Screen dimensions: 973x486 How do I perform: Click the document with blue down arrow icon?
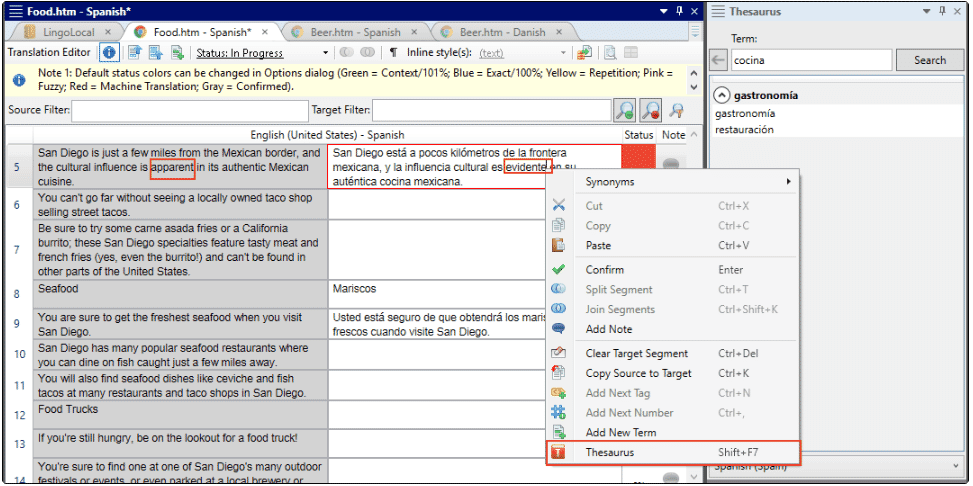pos(155,53)
